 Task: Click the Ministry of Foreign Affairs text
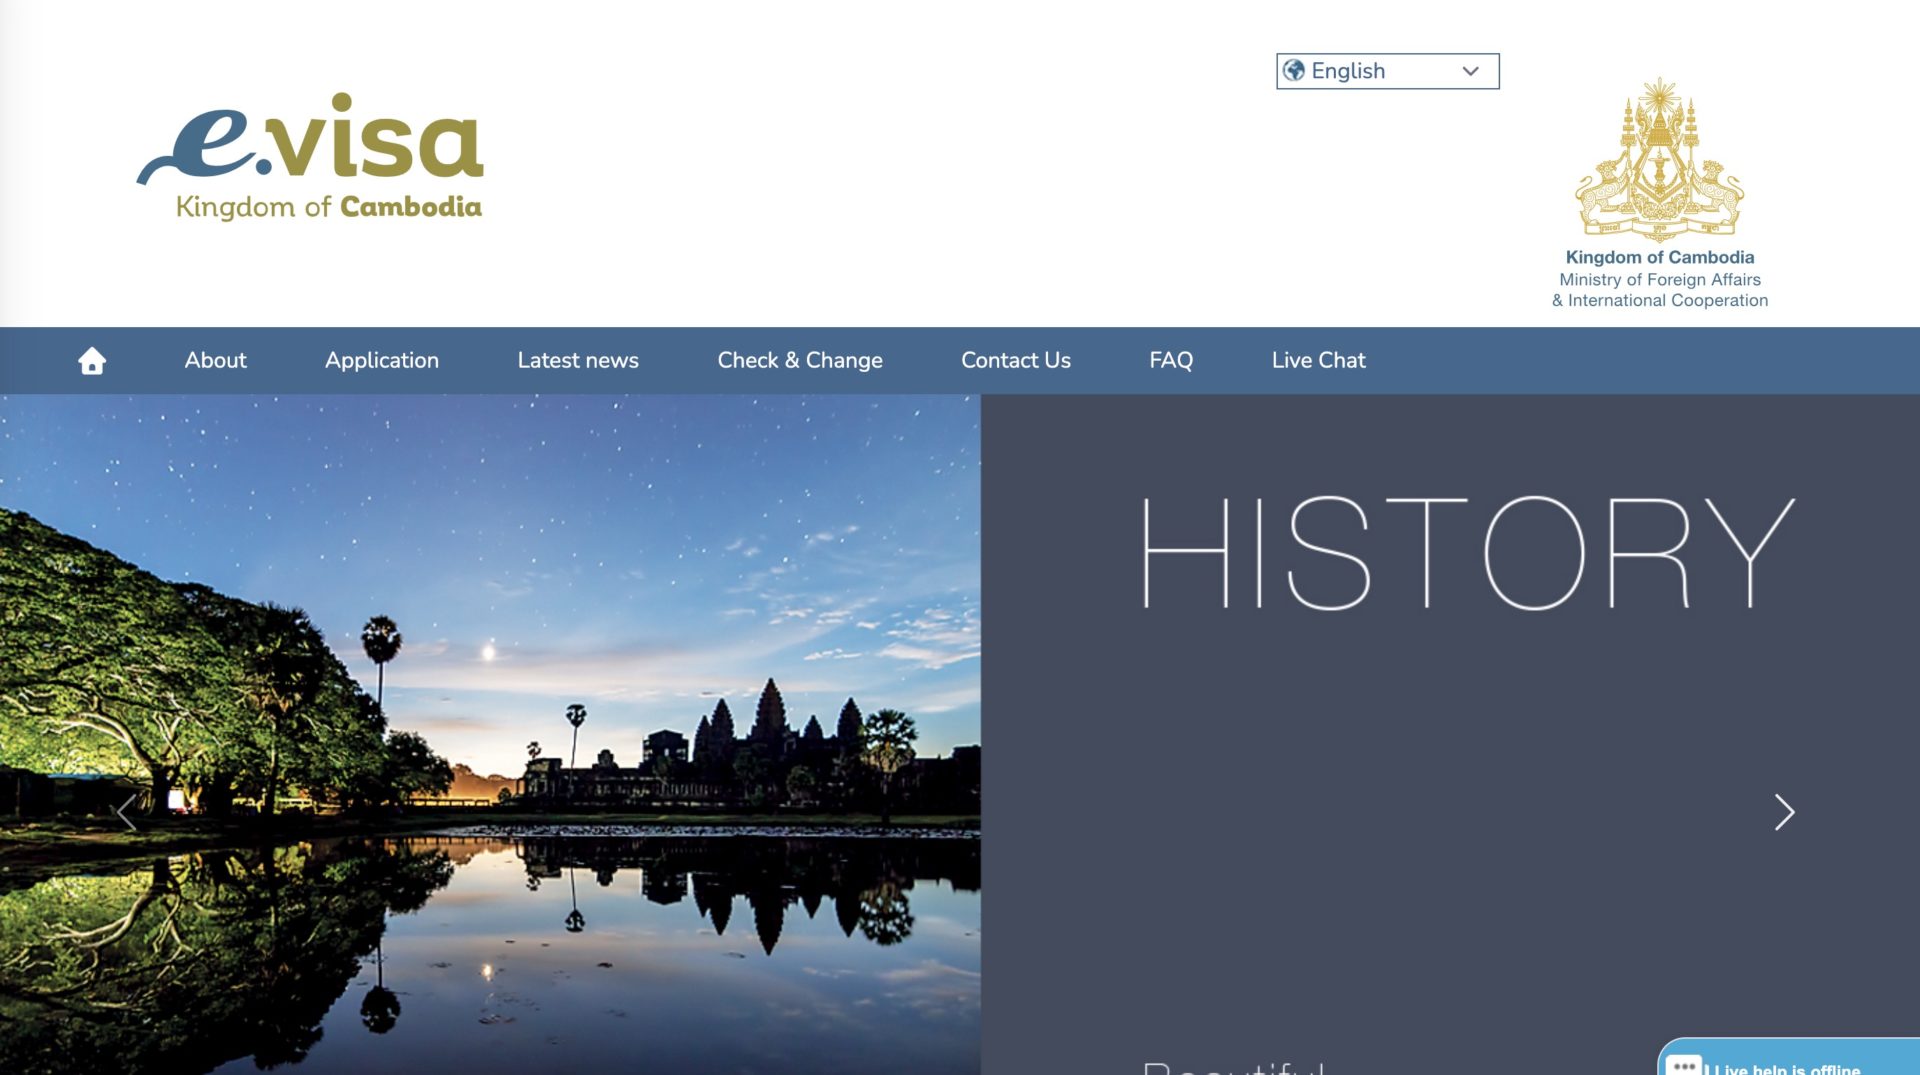click(x=1660, y=280)
